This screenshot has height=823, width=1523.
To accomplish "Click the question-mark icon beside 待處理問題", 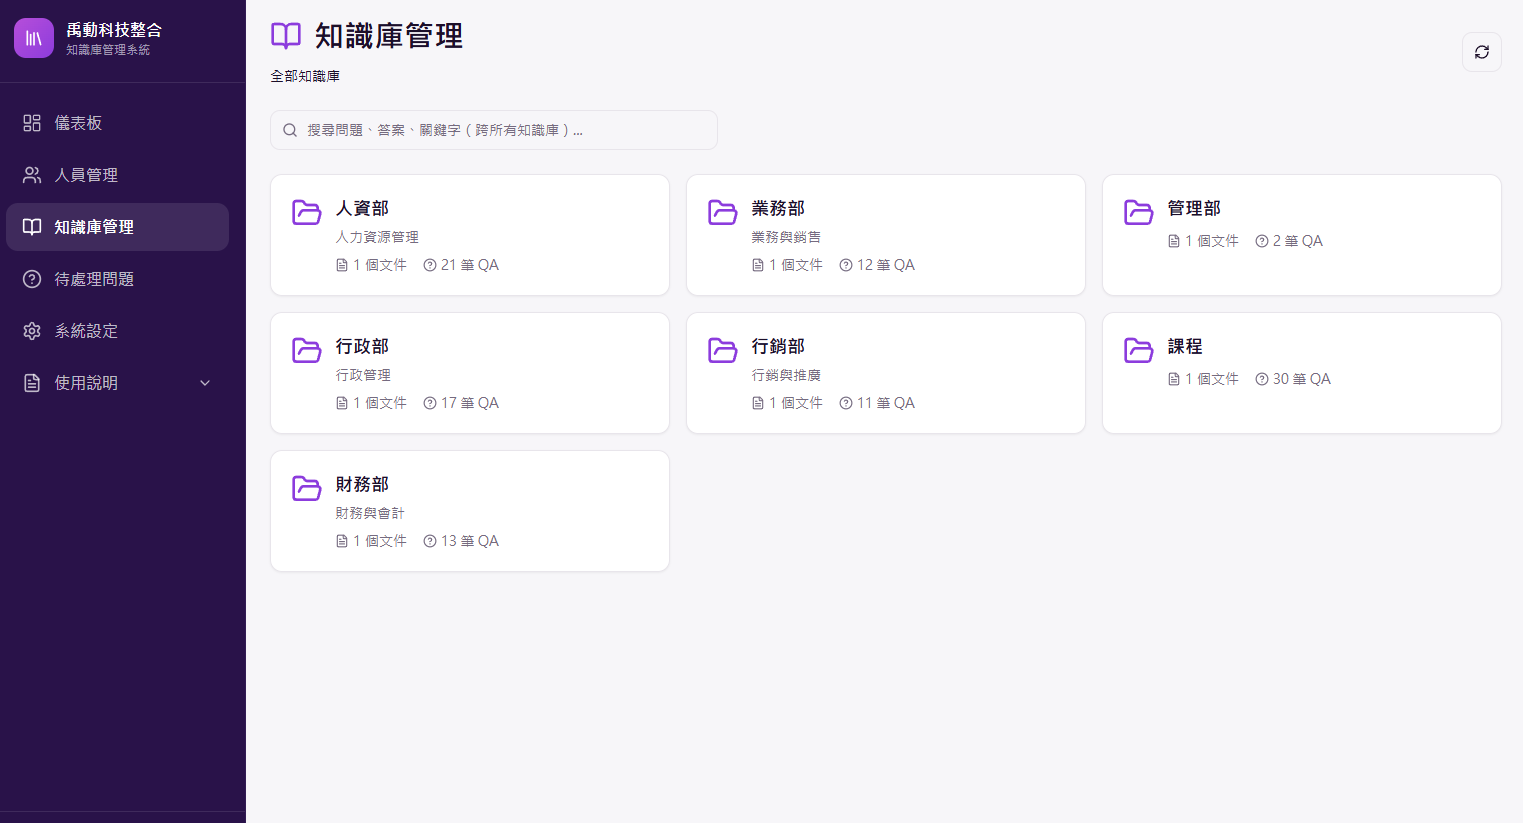I will coord(32,279).
